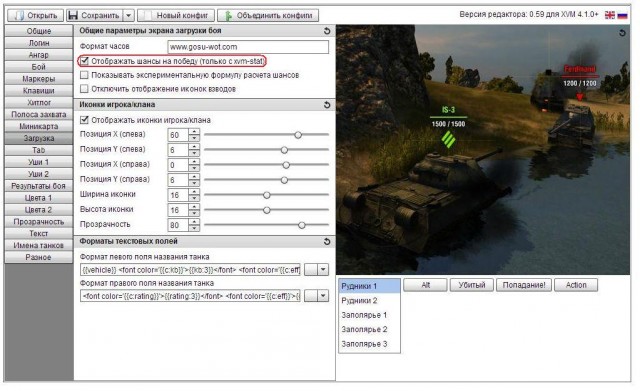Click the Ширина иконки stepper arrows
The height and width of the screenshot is (391, 640).
pos(194,195)
